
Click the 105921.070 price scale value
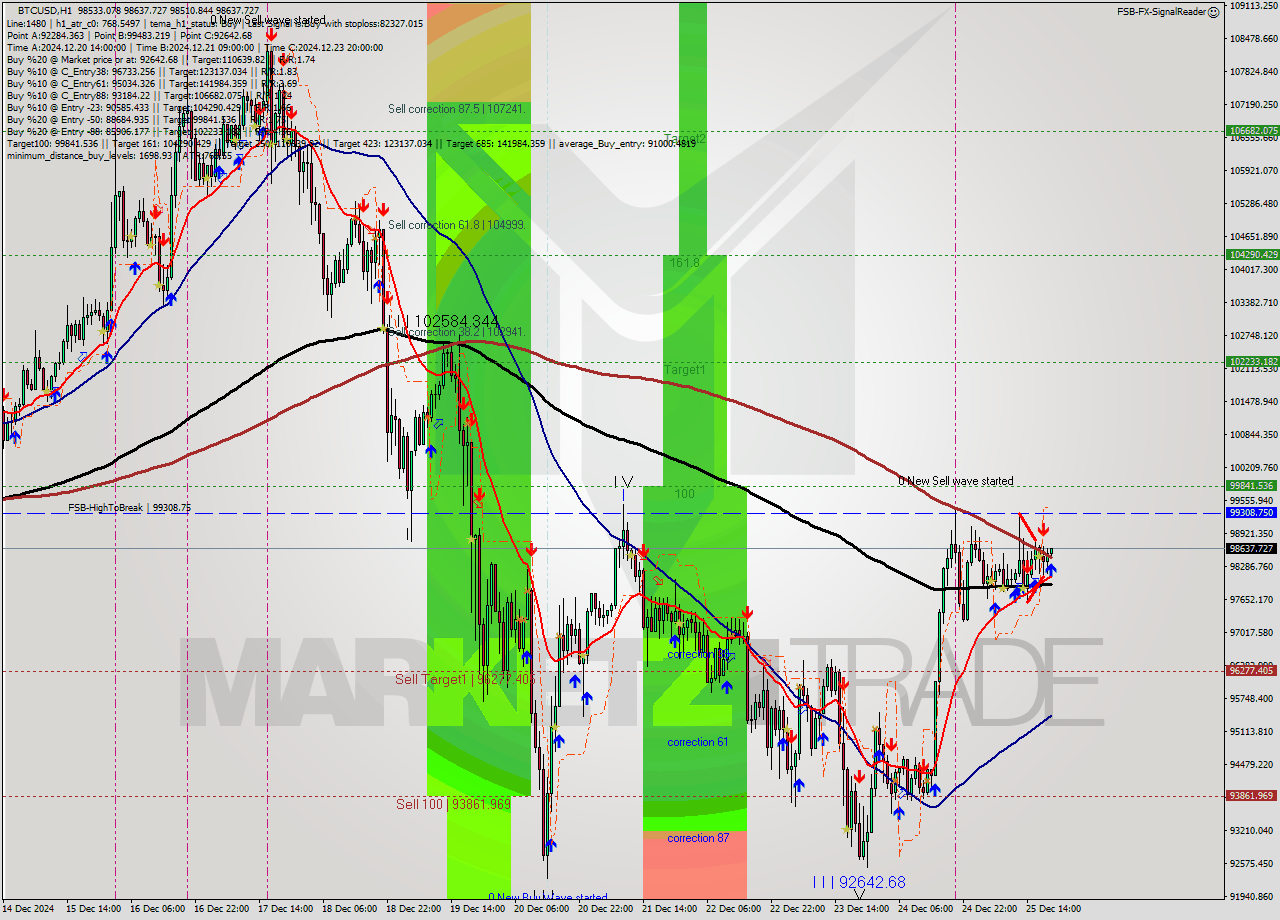pos(1253,170)
